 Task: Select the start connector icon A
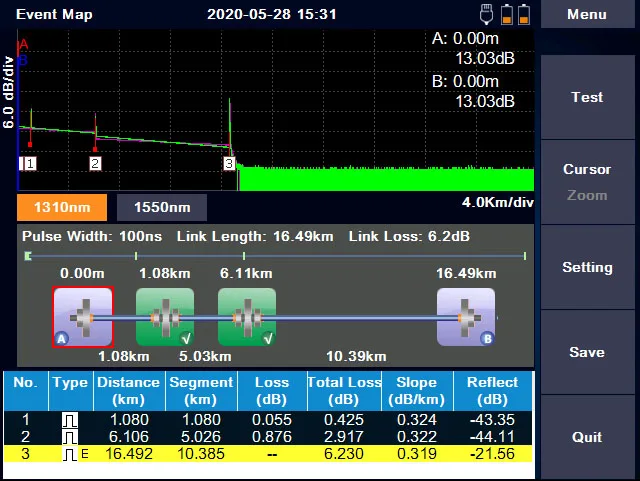pos(83,317)
